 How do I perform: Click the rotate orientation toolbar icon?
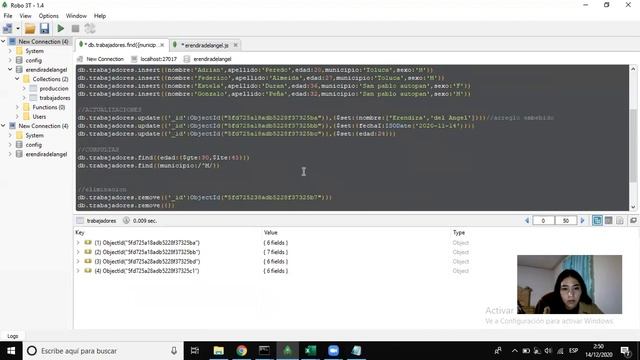pyautogui.click(x=90, y=29)
